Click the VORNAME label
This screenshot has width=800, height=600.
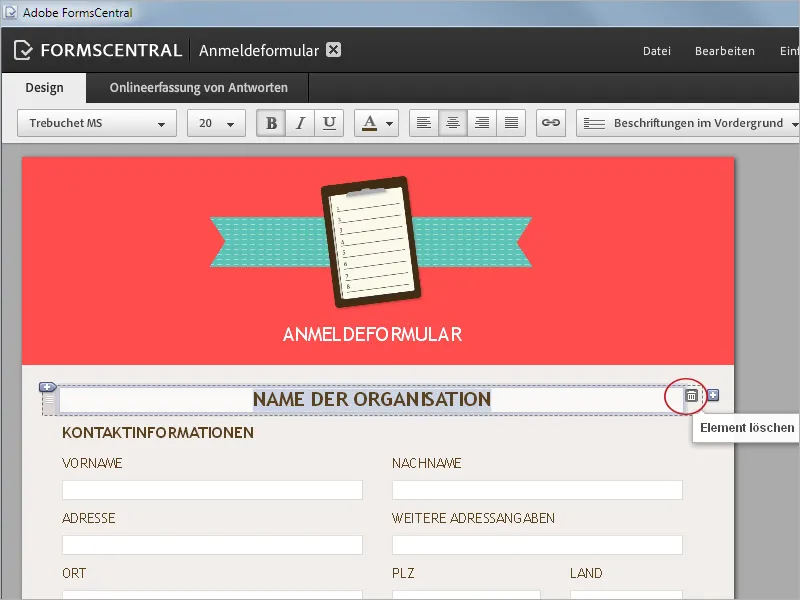click(92, 463)
